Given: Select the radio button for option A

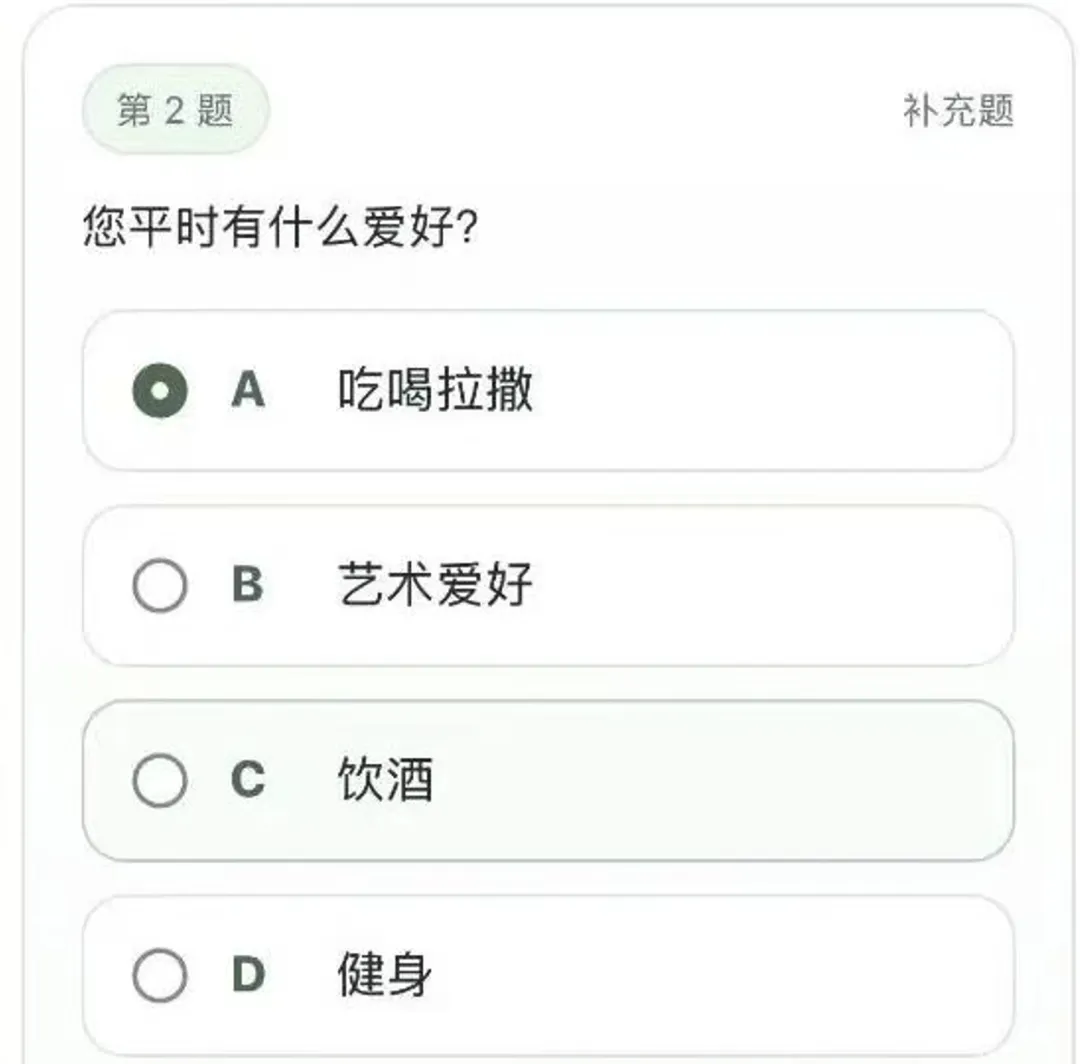Looking at the screenshot, I should pyautogui.click(x=160, y=391).
